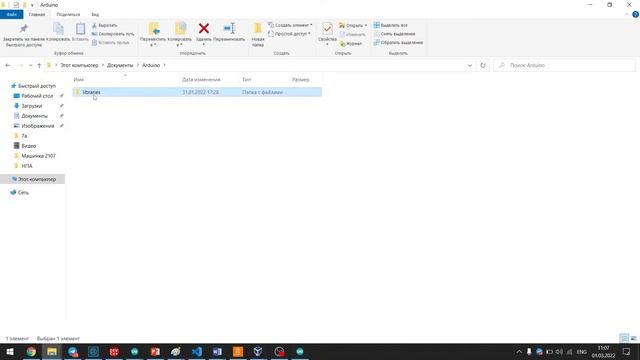Open the File (Файл) tab
Image resolution: width=640 pixels, height=360 pixels.
pyautogui.click(x=11, y=15)
